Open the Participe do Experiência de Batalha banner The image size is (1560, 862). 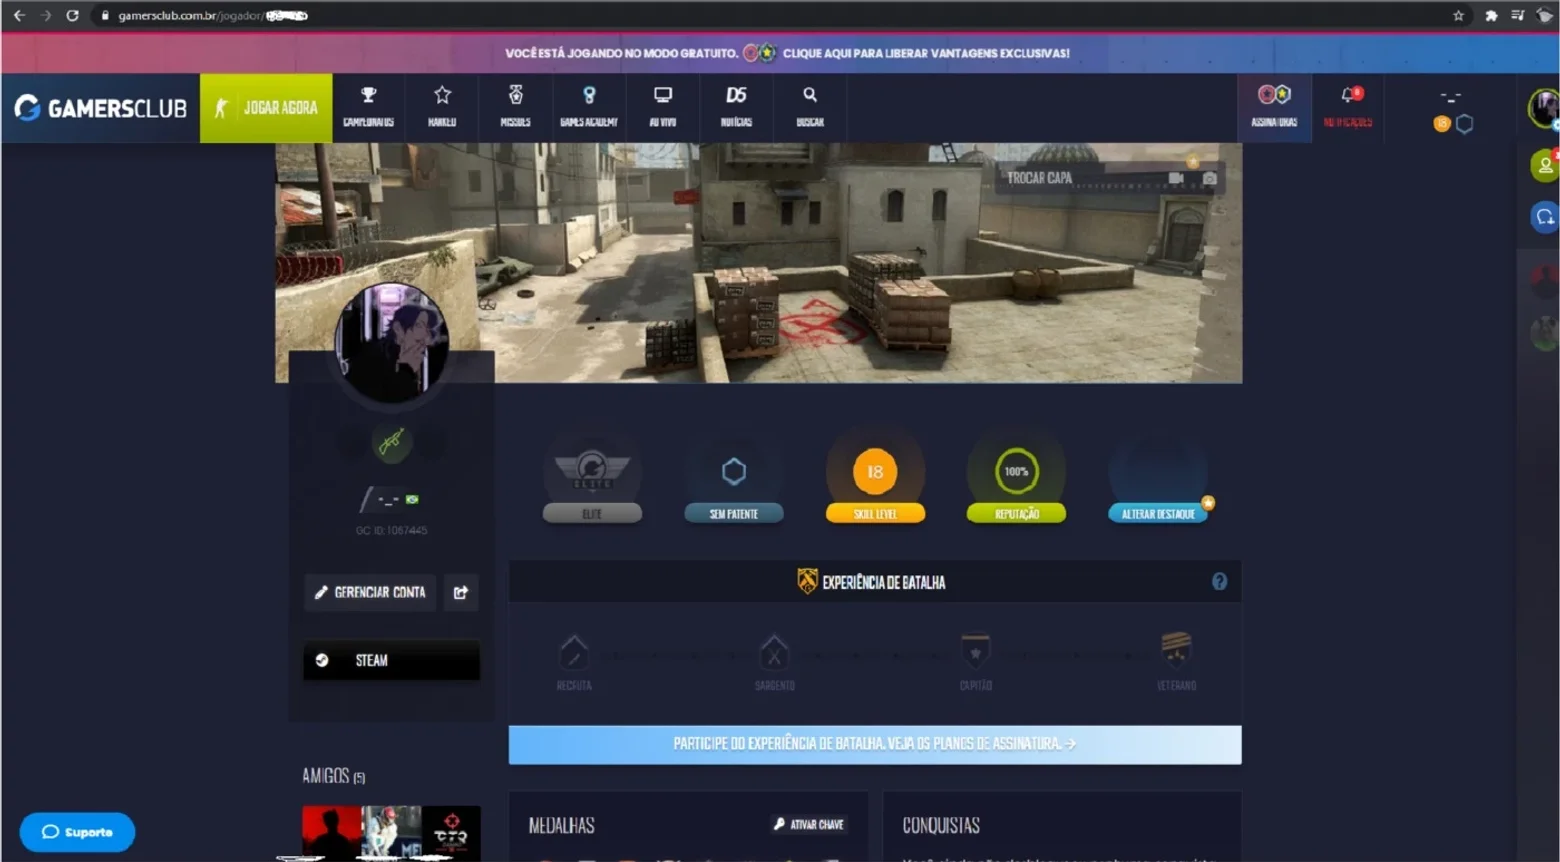[x=875, y=744]
